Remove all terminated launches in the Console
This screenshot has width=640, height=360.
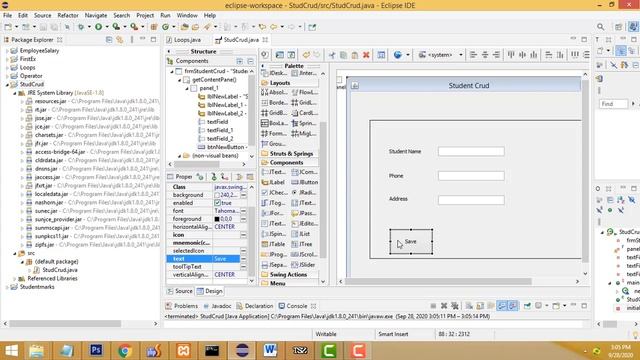[455, 306]
